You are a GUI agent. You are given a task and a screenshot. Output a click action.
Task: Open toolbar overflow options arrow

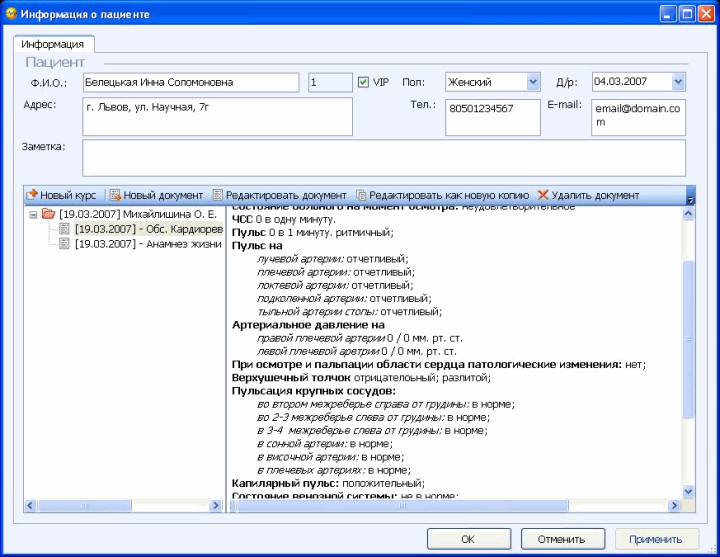689,199
